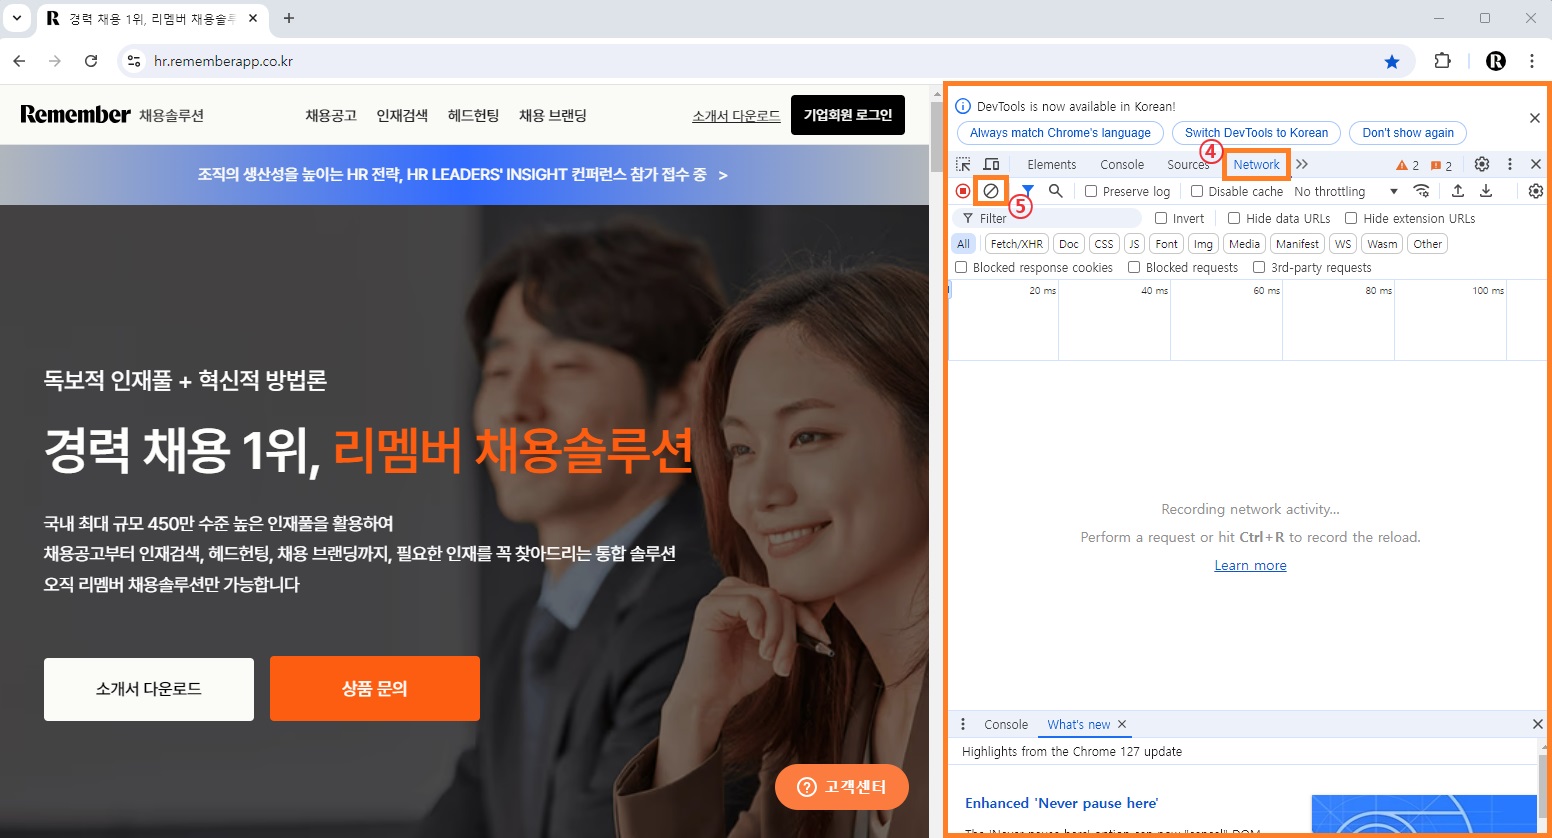
Task: Open network conditions wifi icon
Action: pos(1421,191)
